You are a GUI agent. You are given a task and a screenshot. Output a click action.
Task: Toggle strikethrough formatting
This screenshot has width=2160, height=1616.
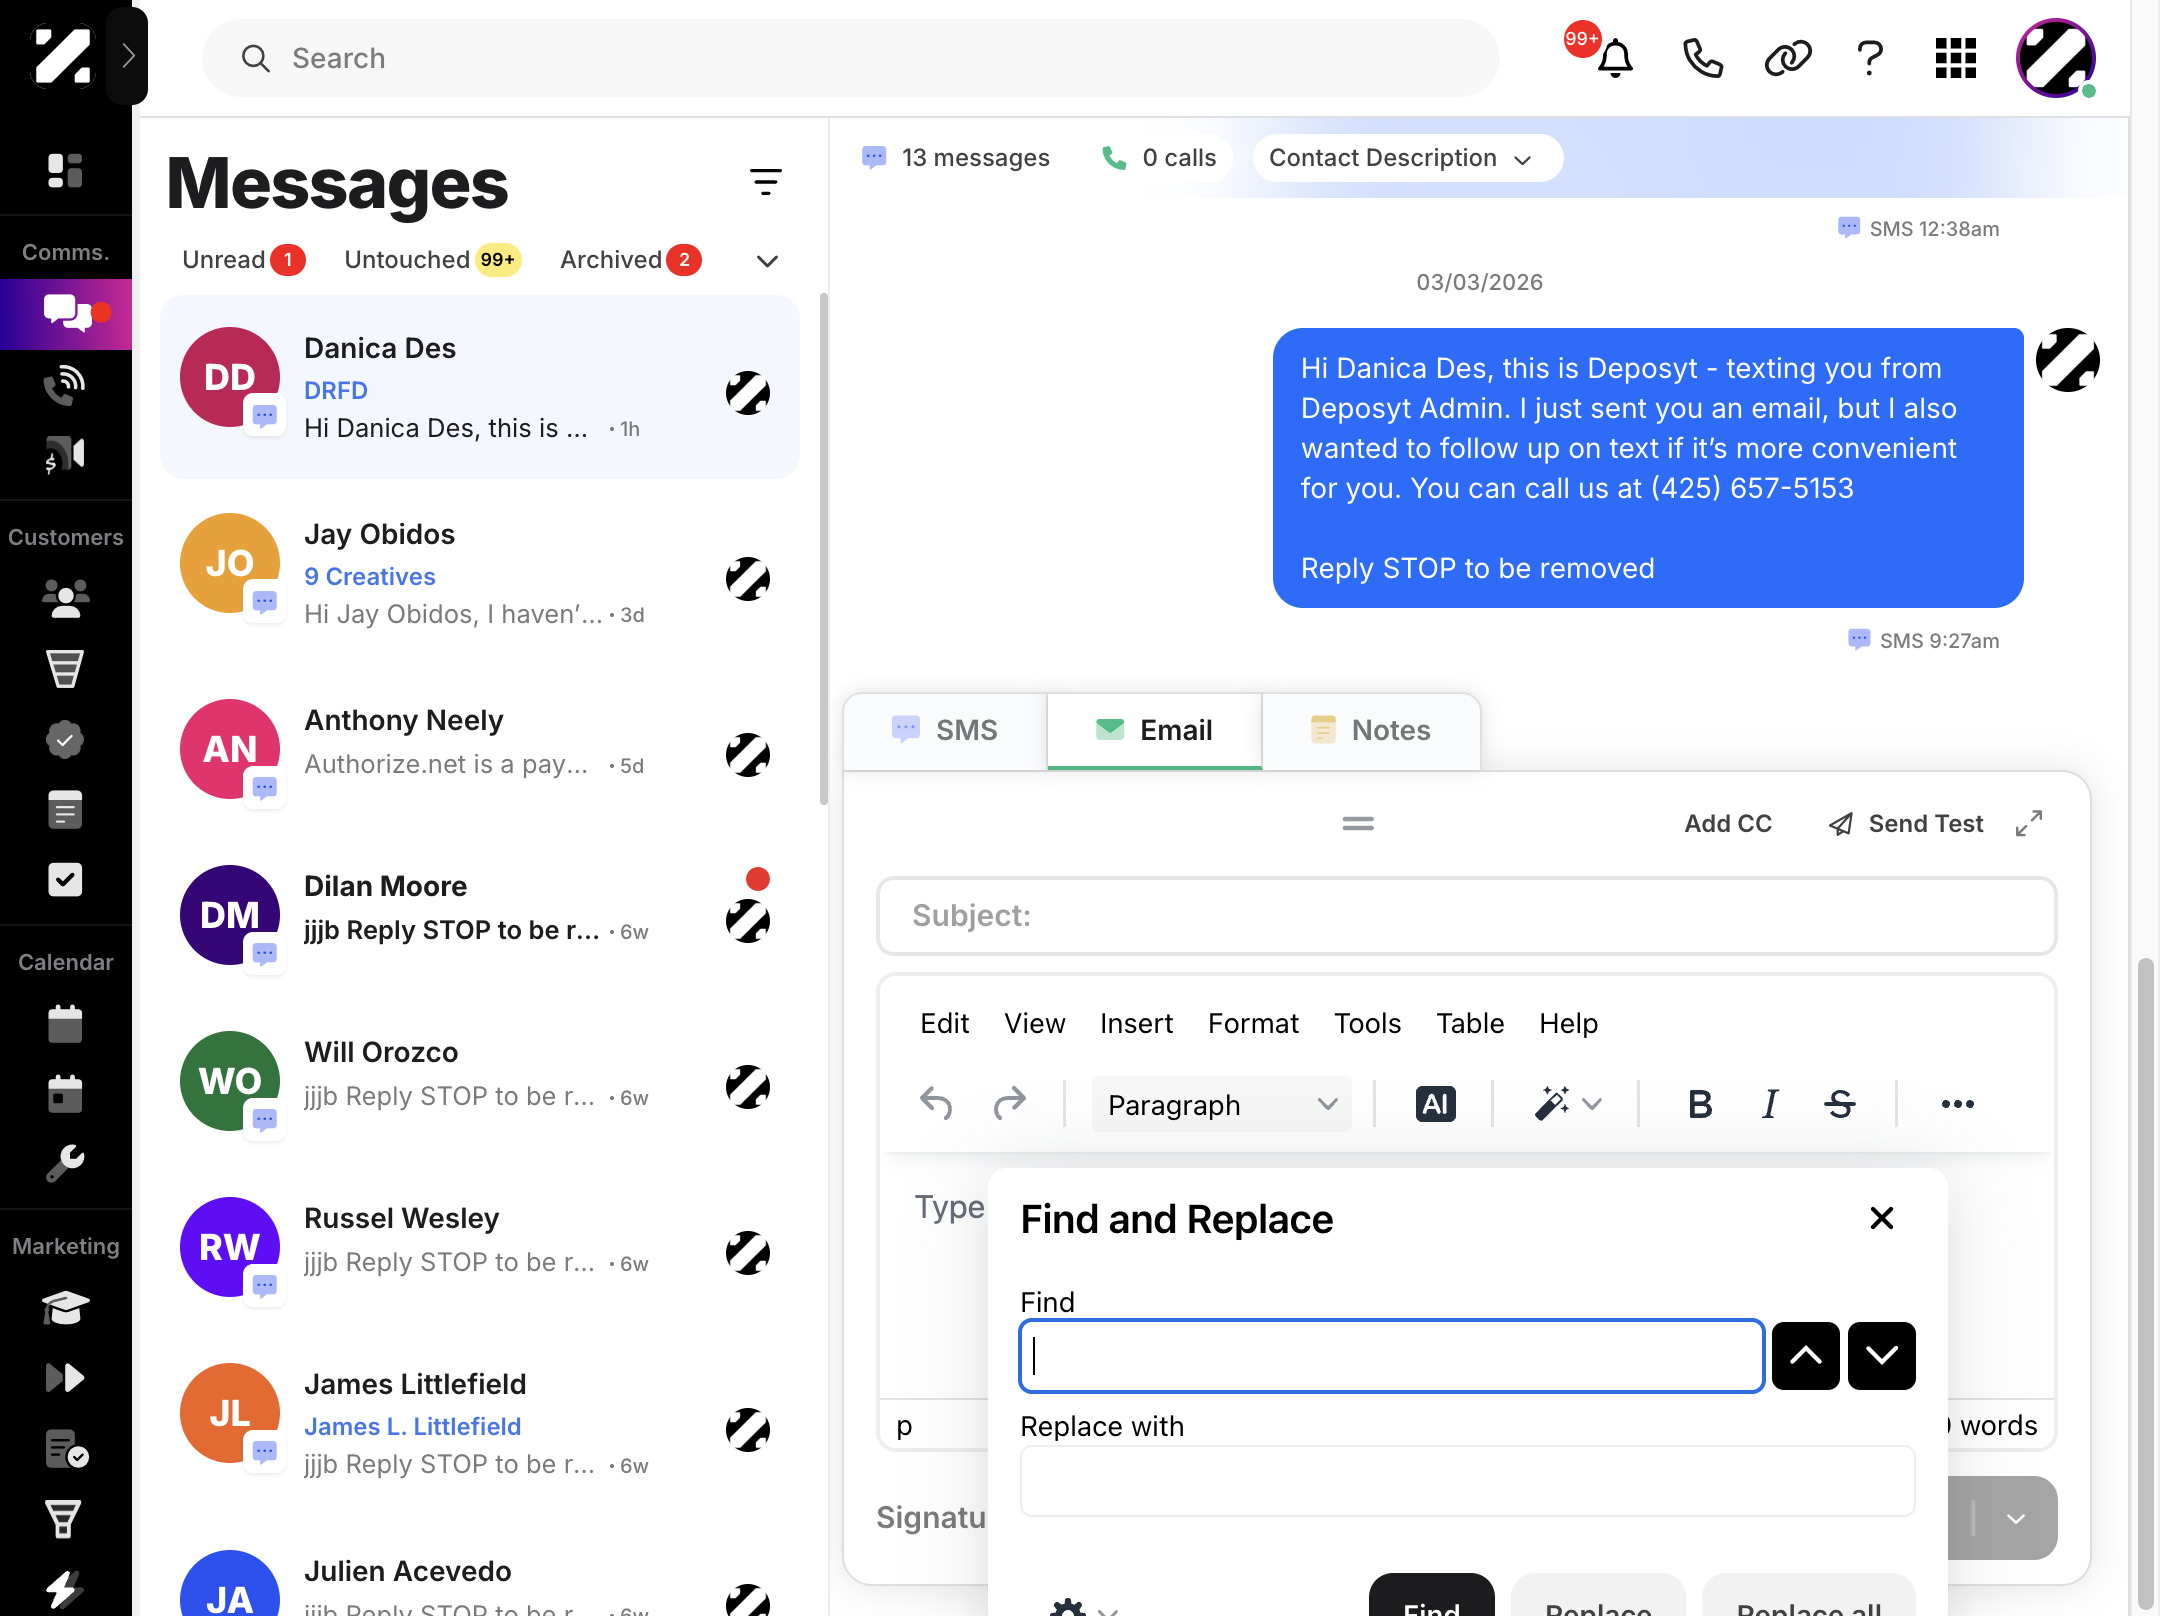point(1840,1104)
